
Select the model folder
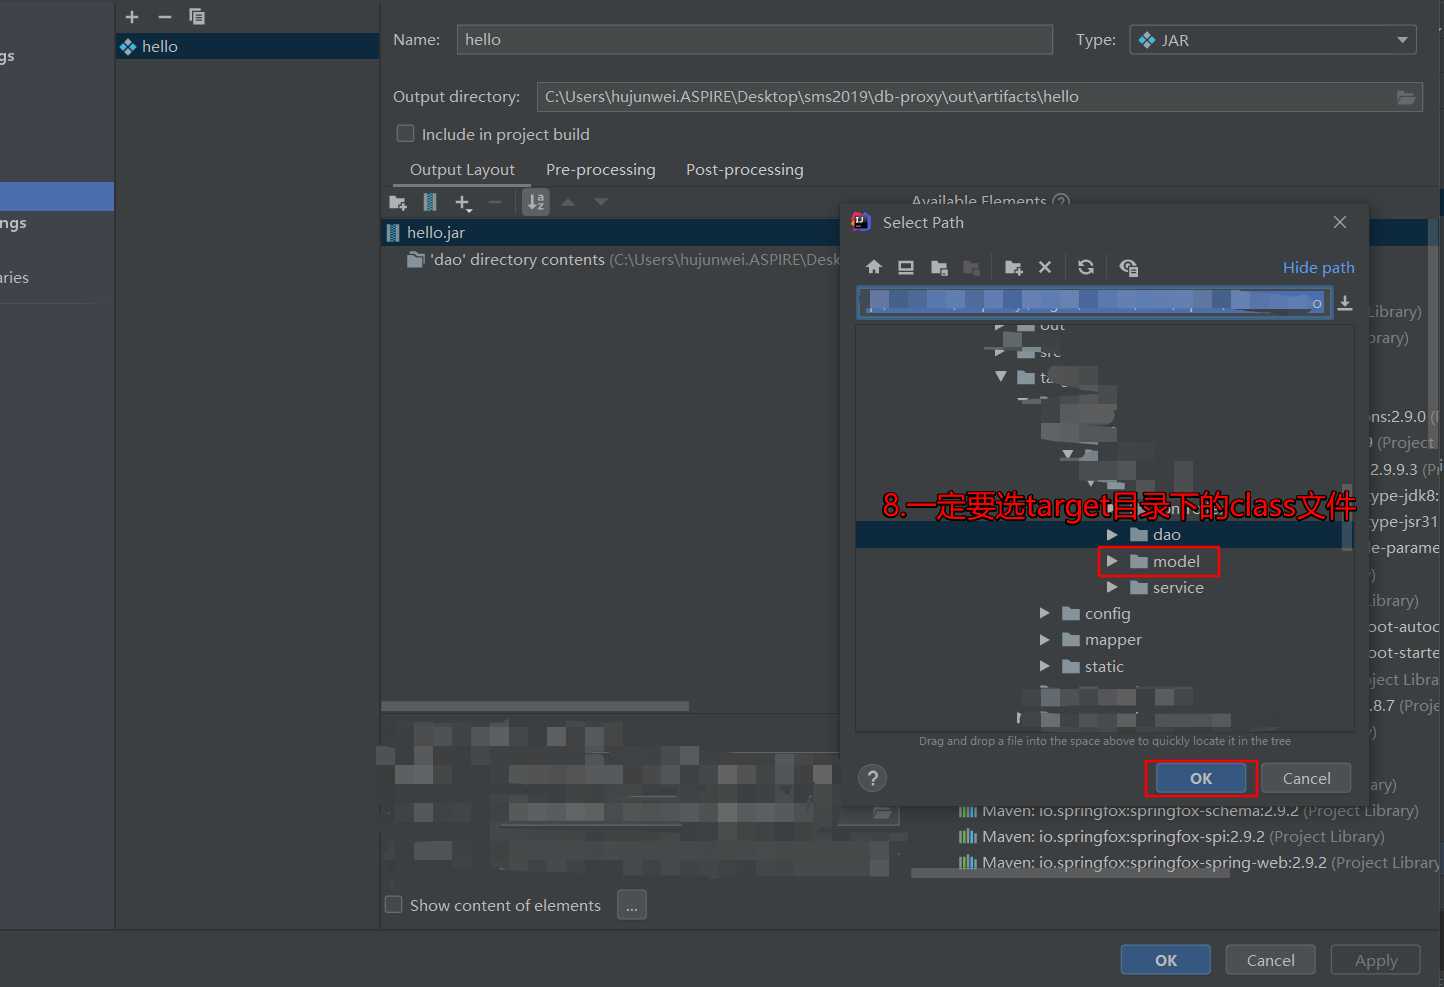pyautogui.click(x=1176, y=562)
